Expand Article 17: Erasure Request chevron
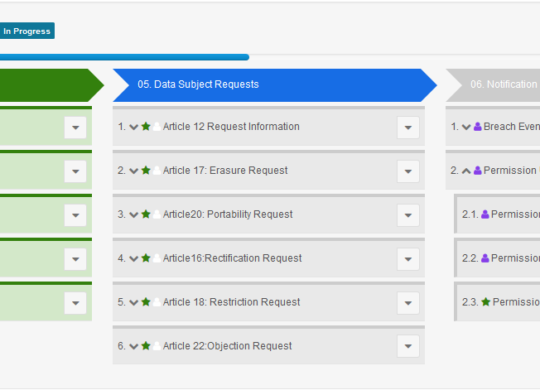 tap(134, 171)
